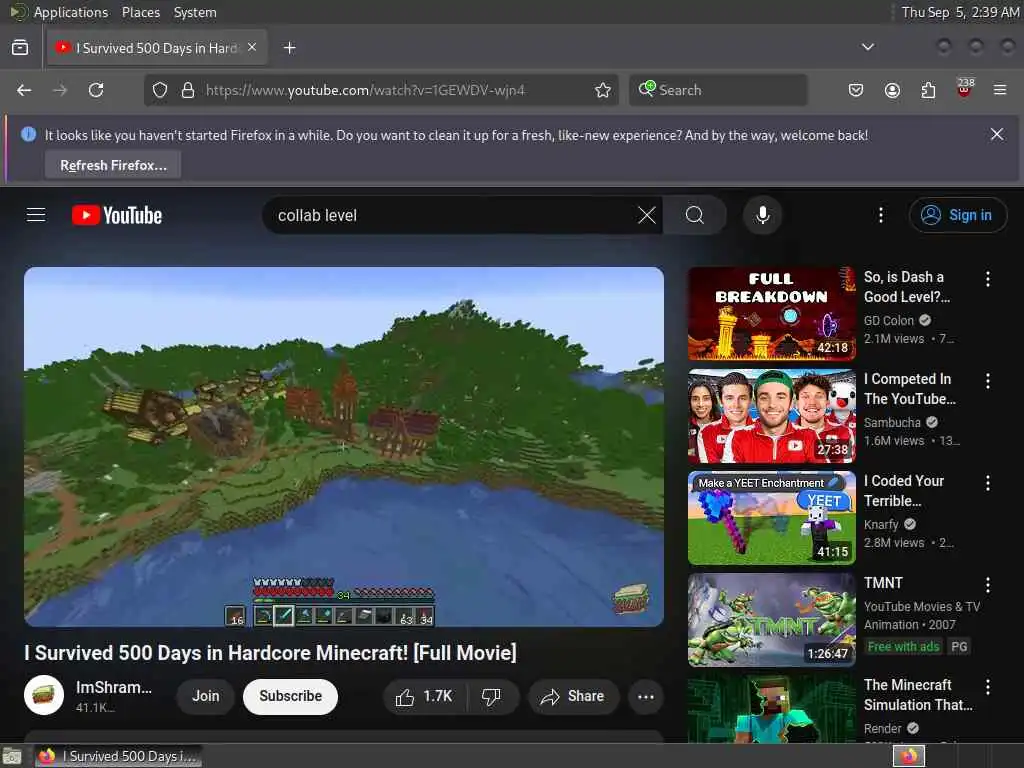Open options for 'I Coded Your Terrible' video

(x=987, y=483)
